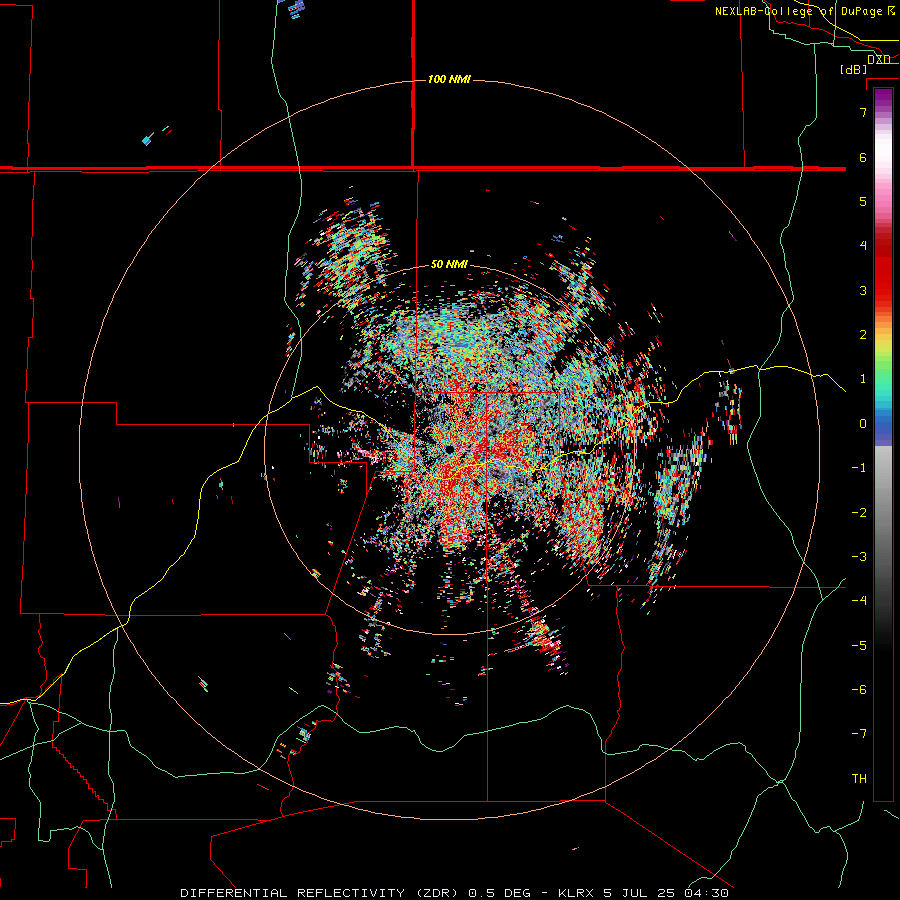
Task: Click the 1 value on the dB scale
Action: tap(863, 379)
